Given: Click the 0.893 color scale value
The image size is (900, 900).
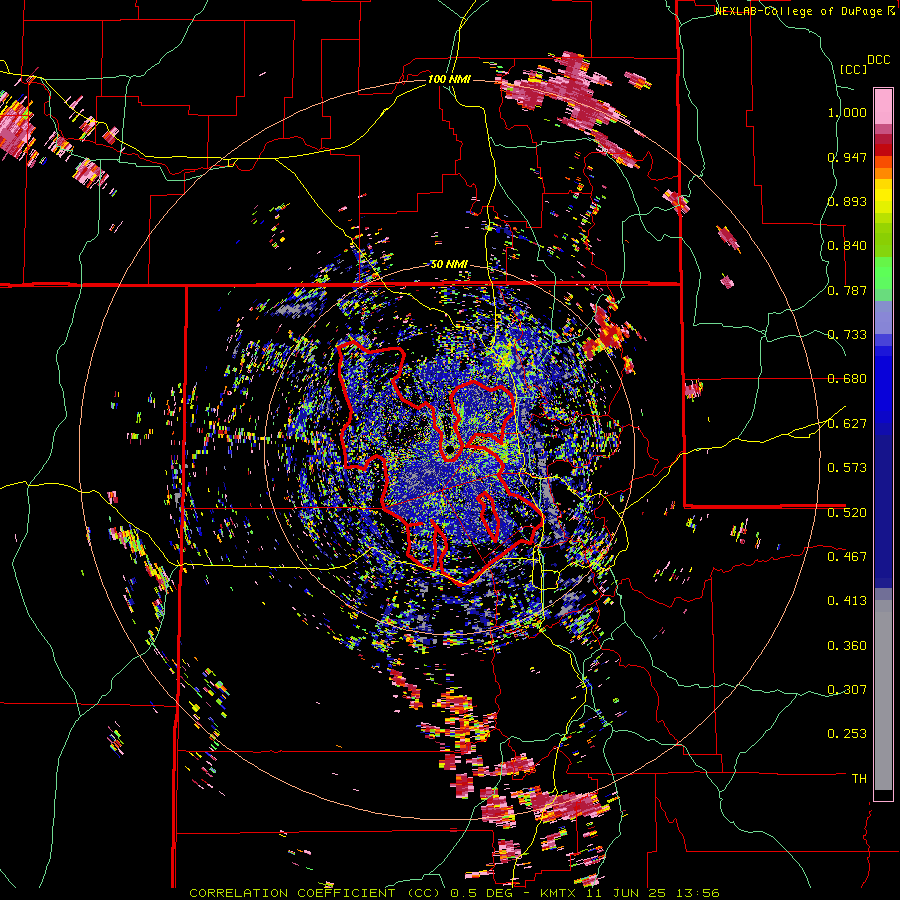Looking at the screenshot, I should [847, 201].
